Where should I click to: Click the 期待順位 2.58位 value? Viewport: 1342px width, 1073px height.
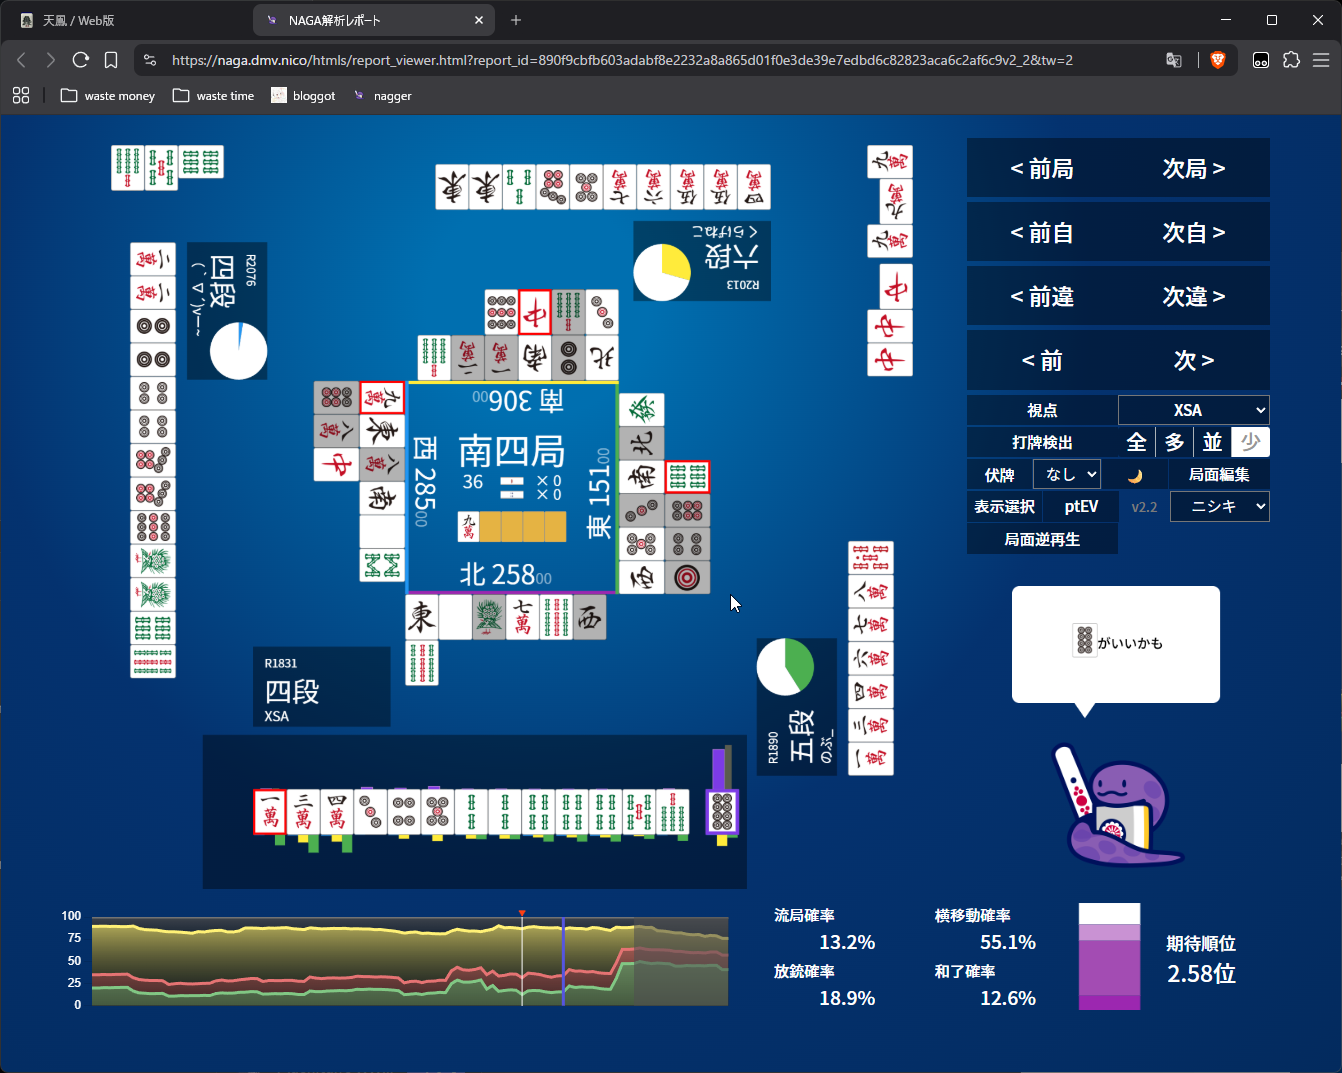coord(1201,973)
